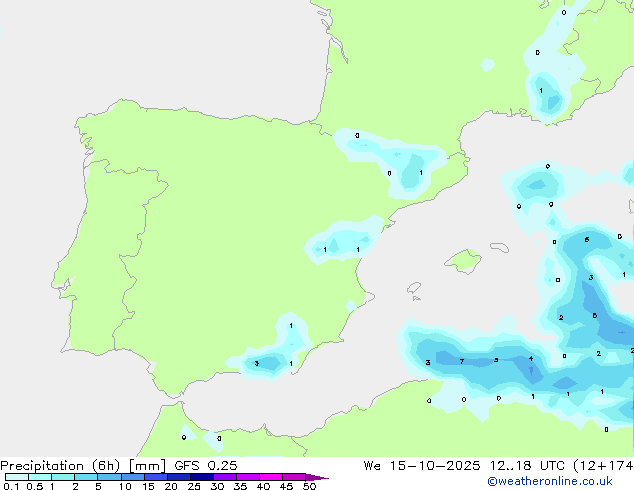Pick the 1–2 mm legend color box
Image resolution: width=634 pixels, height=490 pixels.
click(x=63, y=477)
